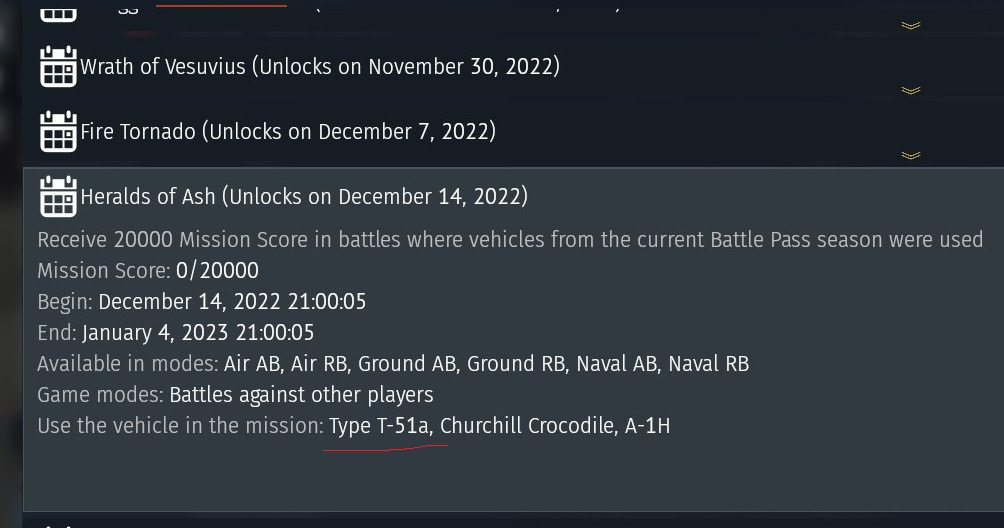The width and height of the screenshot is (1004, 528).
Task: Expand the topmost partially visible challenge chevron
Action: pos(910,26)
